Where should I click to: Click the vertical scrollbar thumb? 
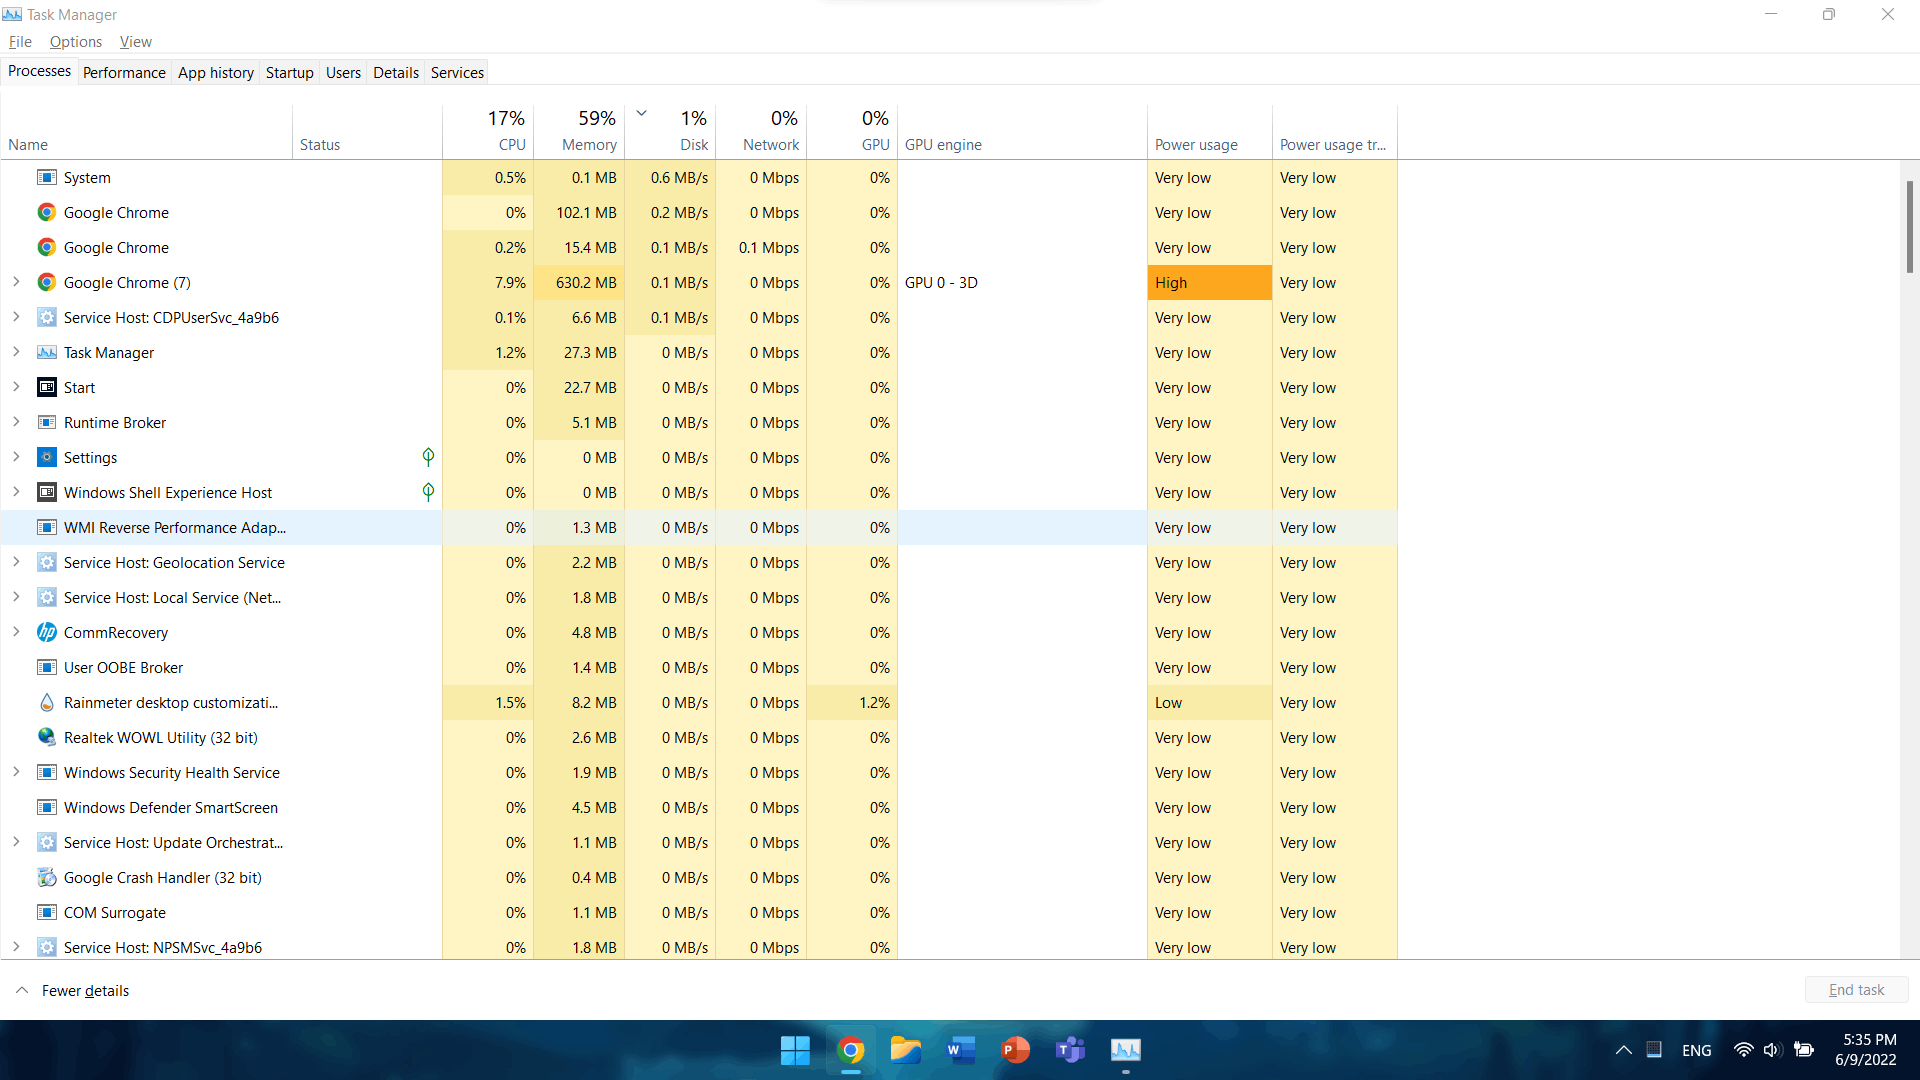coord(1909,227)
